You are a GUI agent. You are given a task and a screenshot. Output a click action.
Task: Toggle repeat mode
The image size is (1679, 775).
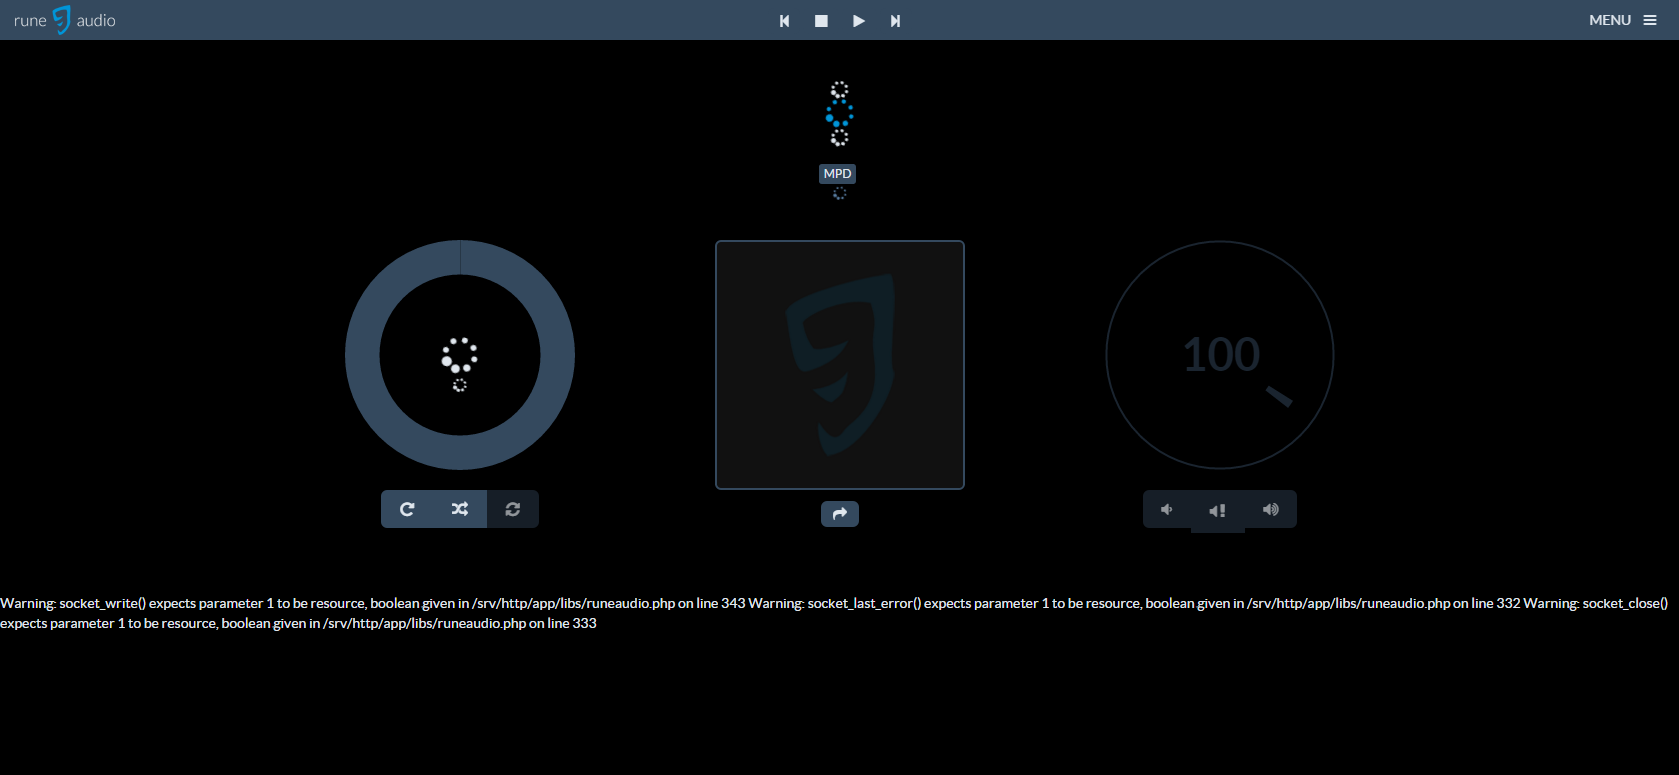407,509
